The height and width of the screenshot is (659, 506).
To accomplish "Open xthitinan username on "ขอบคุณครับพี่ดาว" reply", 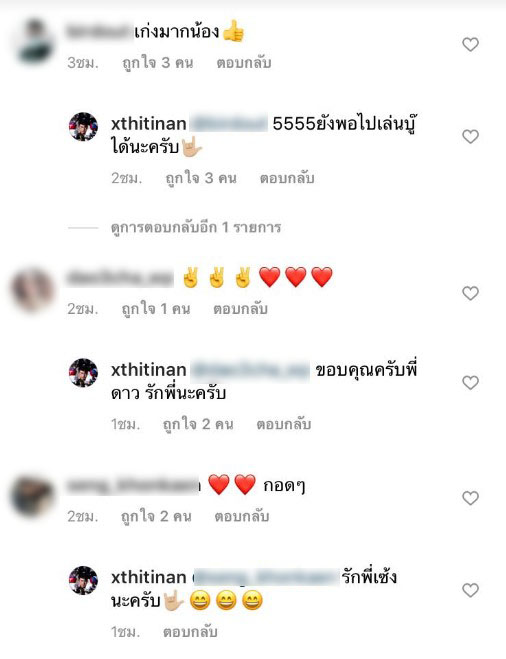I will point(148,370).
